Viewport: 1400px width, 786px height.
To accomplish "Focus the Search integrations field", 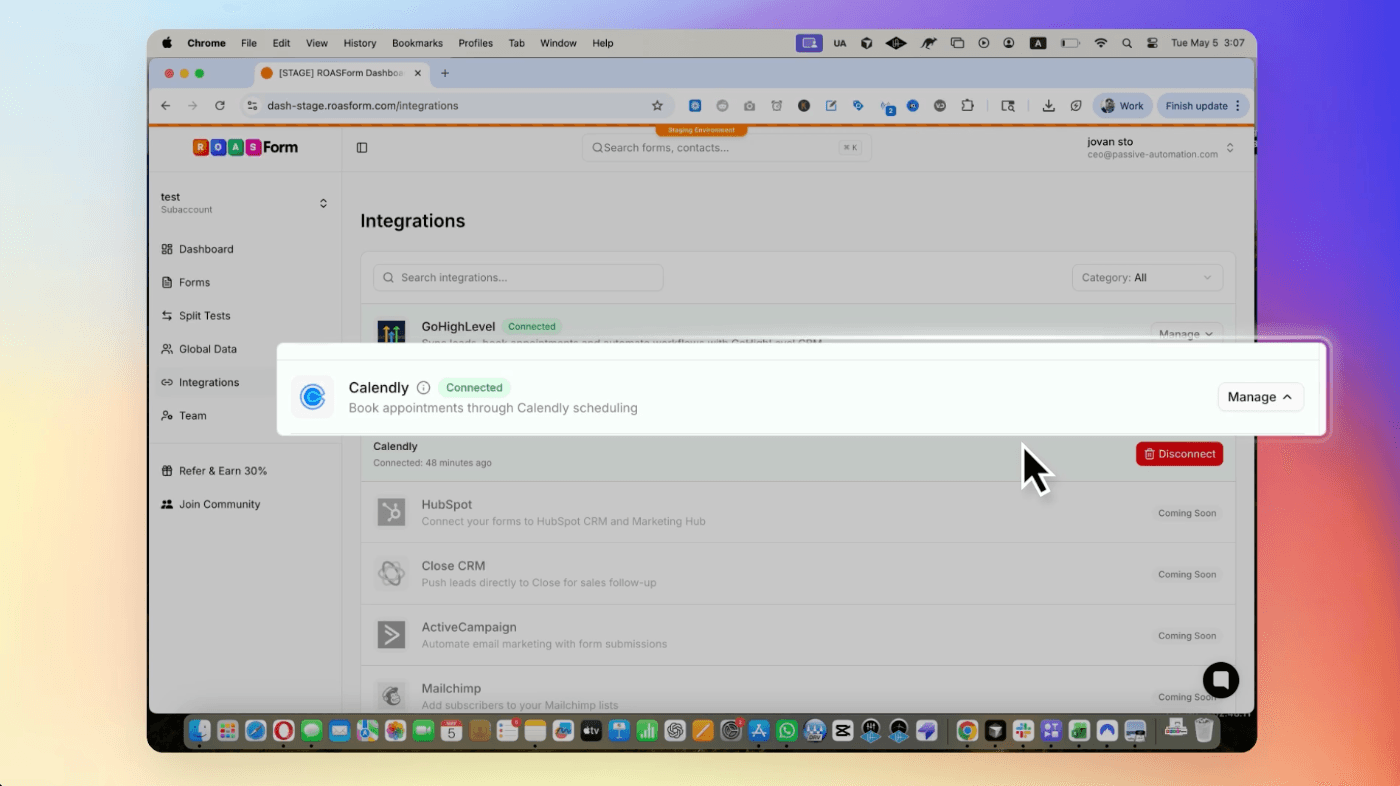I will pyautogui.click(x=518, y=277).
